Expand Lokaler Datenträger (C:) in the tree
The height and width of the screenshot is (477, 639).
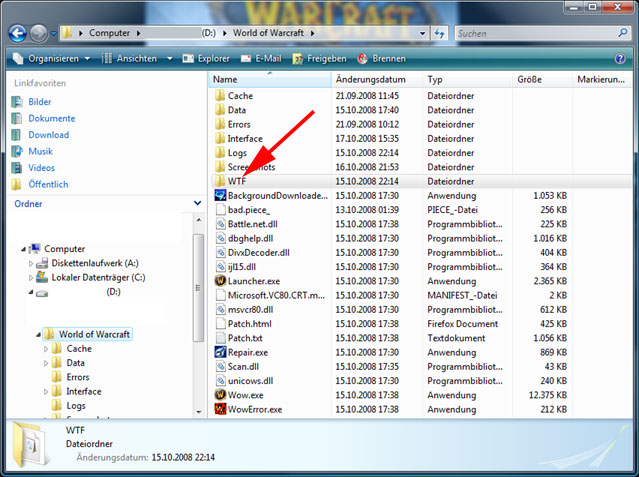click(x=31, y=278)
